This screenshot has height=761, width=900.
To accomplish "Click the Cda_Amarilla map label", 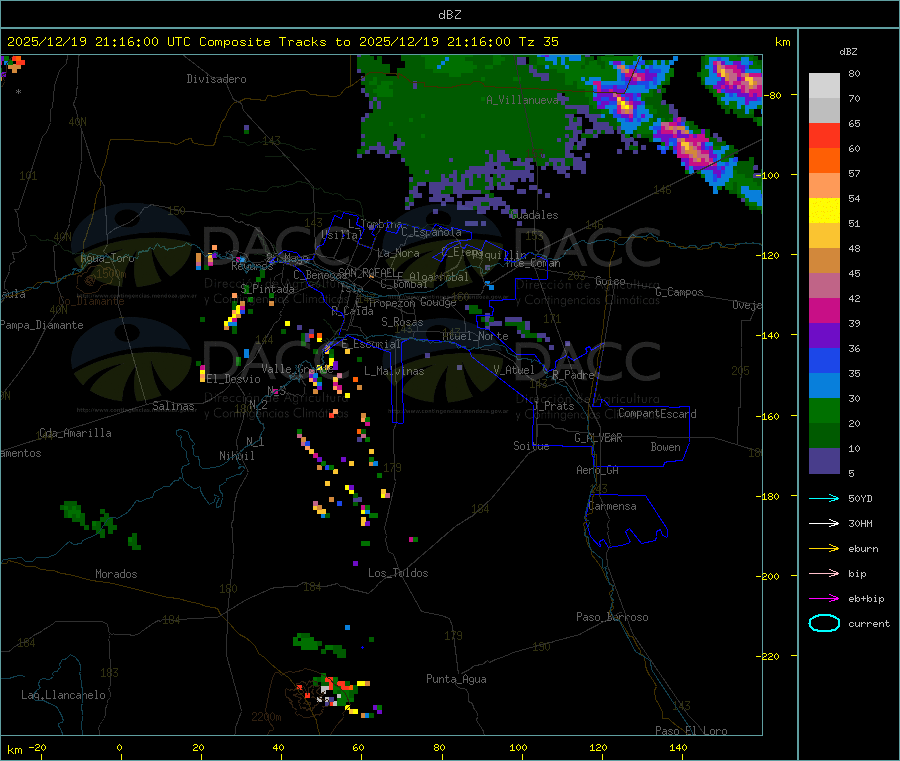I will point(75,433).
